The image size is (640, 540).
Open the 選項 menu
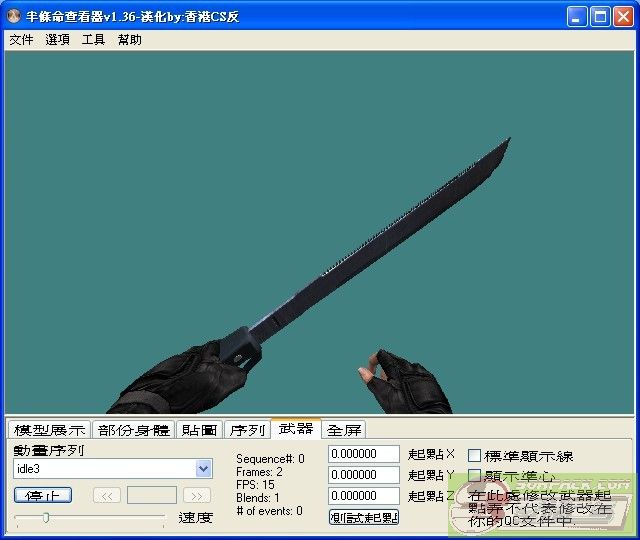point(57,40)
